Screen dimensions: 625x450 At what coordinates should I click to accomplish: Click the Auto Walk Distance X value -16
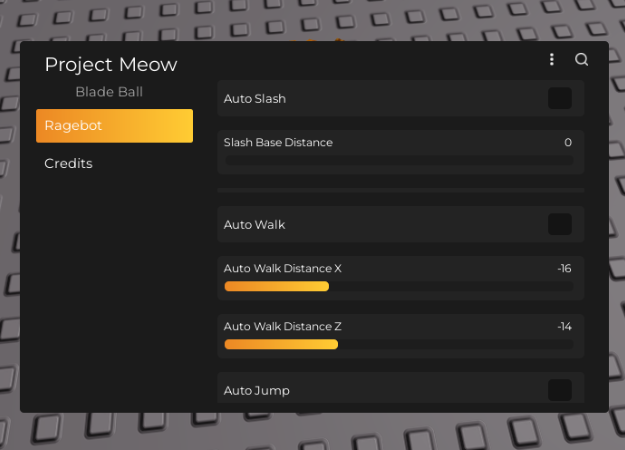pos(564,269)
